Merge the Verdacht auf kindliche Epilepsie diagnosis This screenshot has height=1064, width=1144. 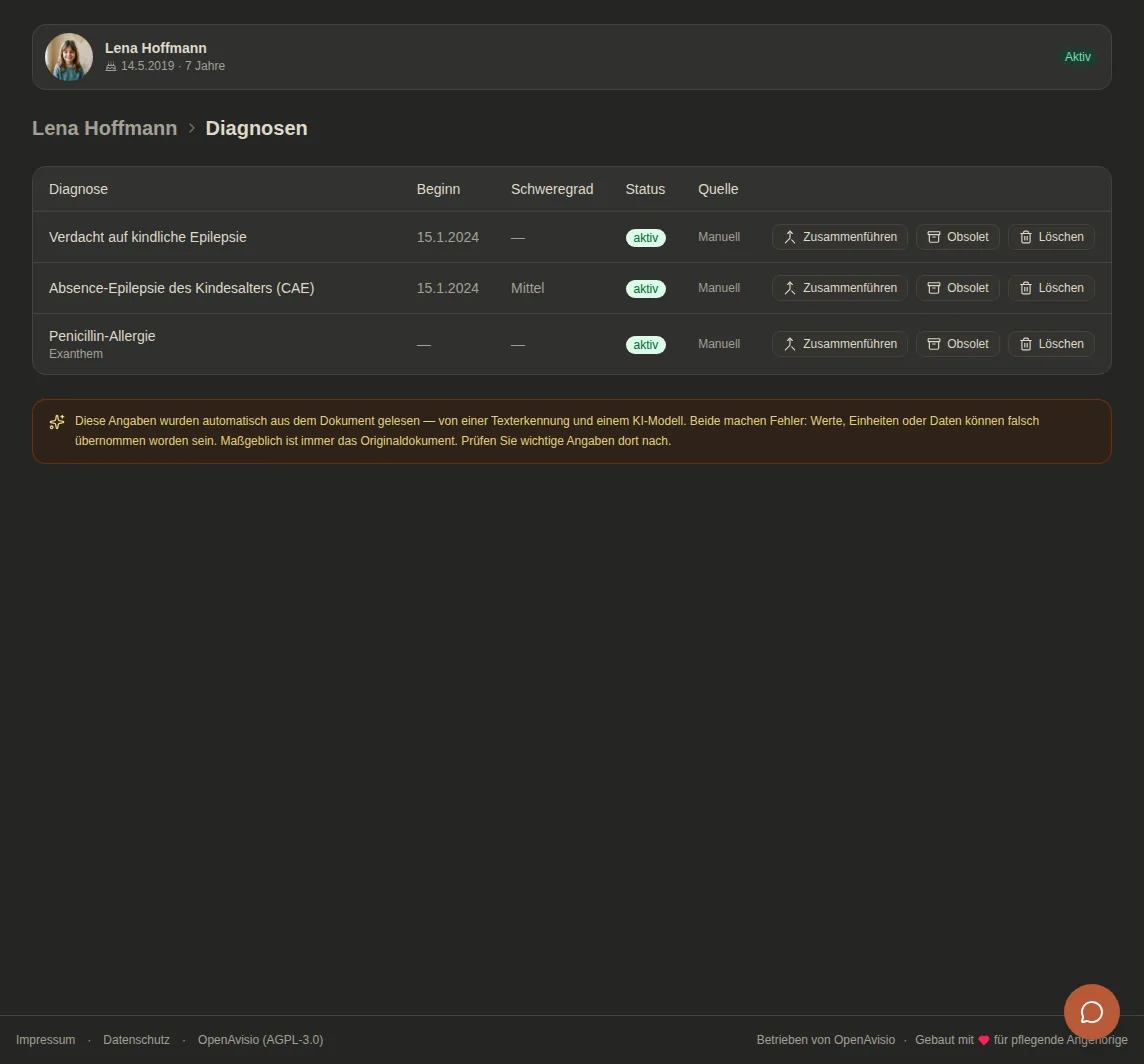click(x=840, y=237)
